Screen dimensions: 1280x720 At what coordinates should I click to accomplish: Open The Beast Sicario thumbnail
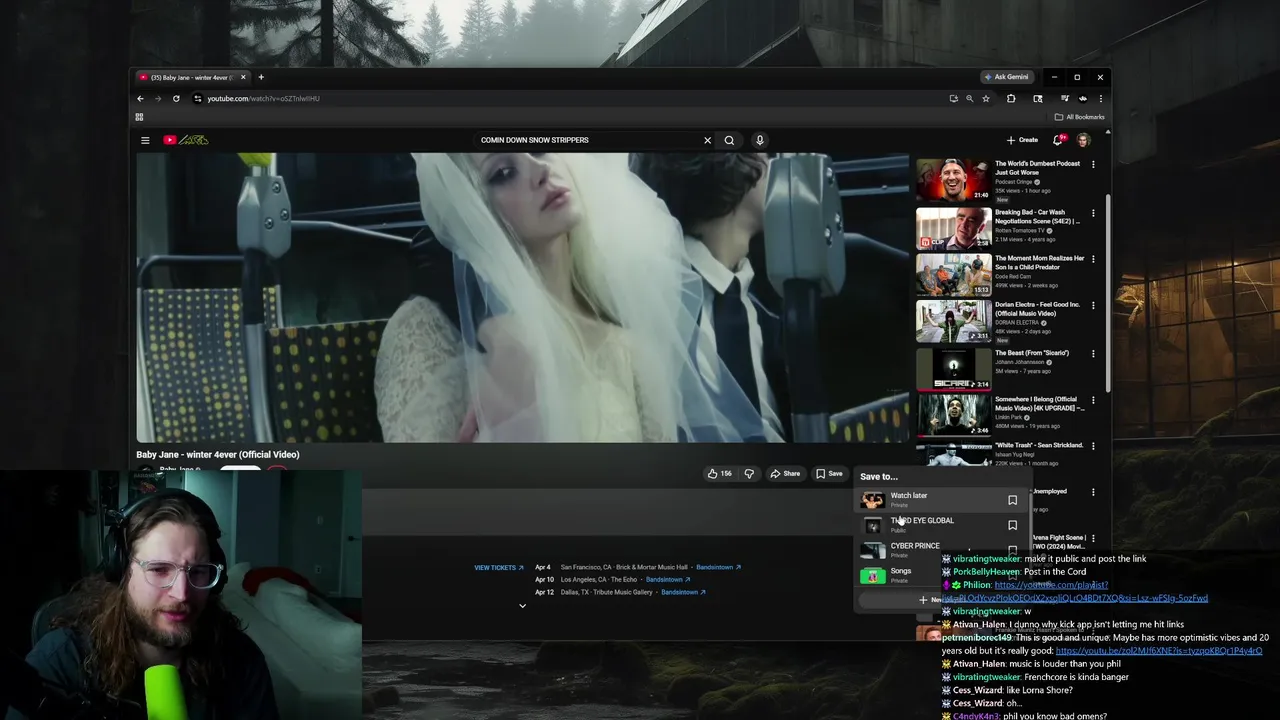tap(954, 368)
